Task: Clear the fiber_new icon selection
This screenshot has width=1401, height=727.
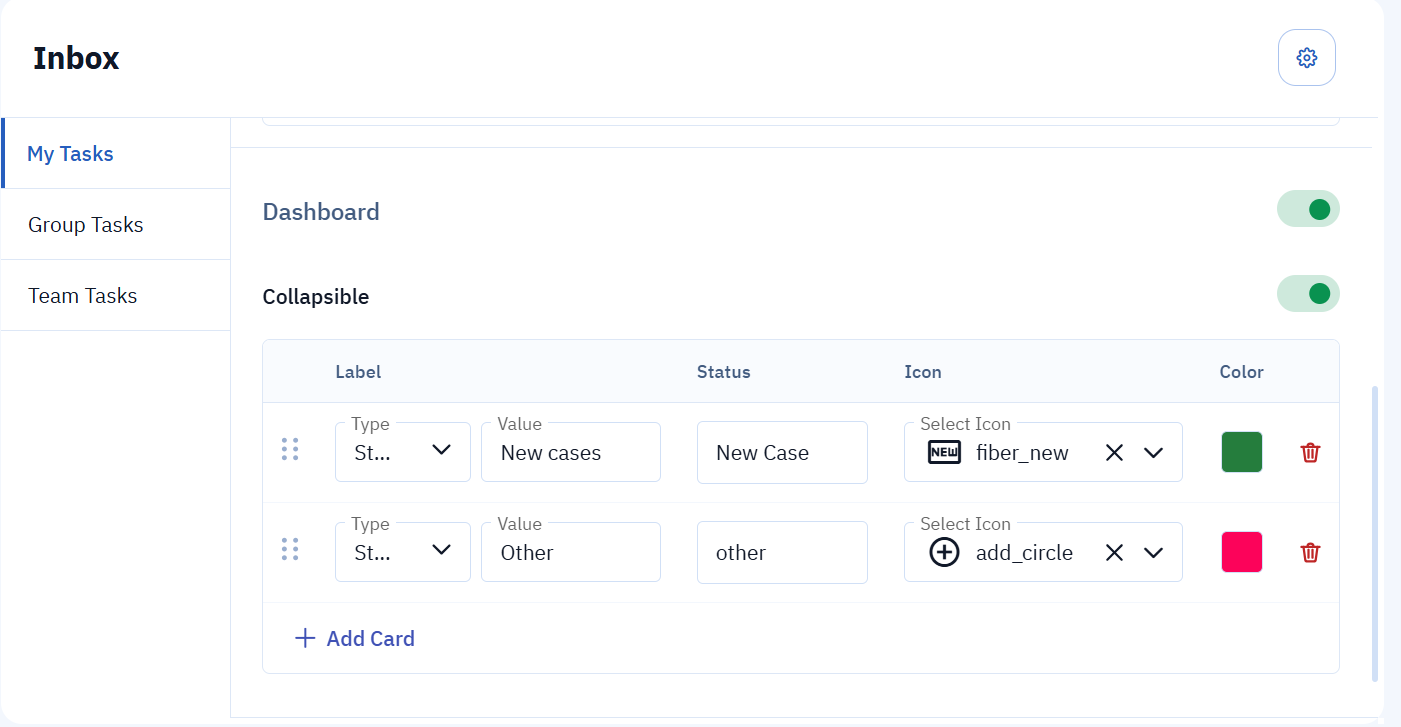Action: 1114,453
